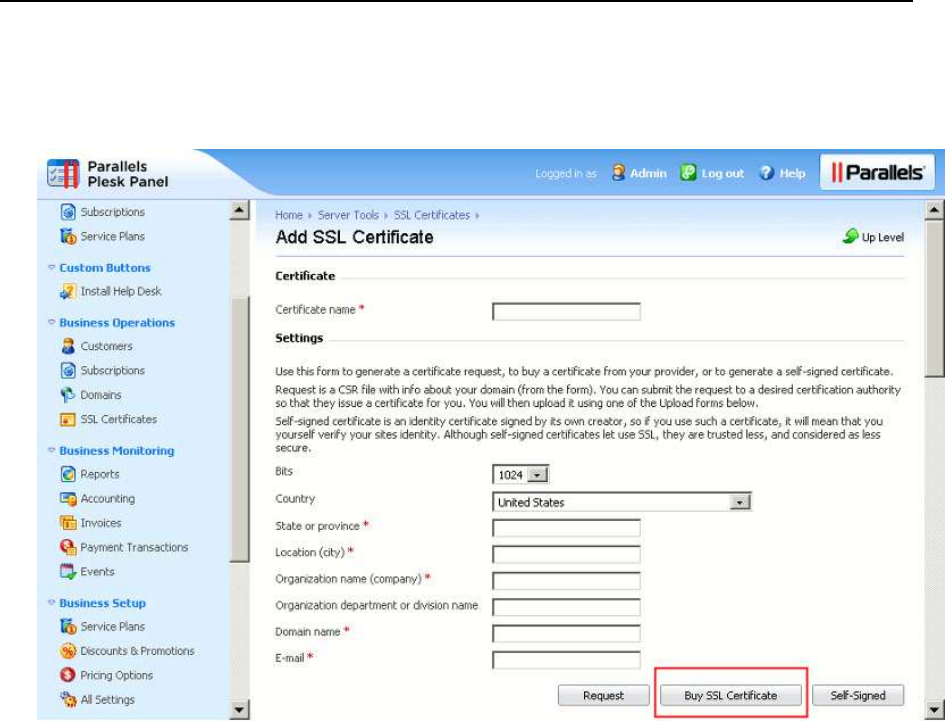Click the sidebar scrollbar thumb
Image resolution: width=945 pixels, height=721 pixels.
[239, 429]
